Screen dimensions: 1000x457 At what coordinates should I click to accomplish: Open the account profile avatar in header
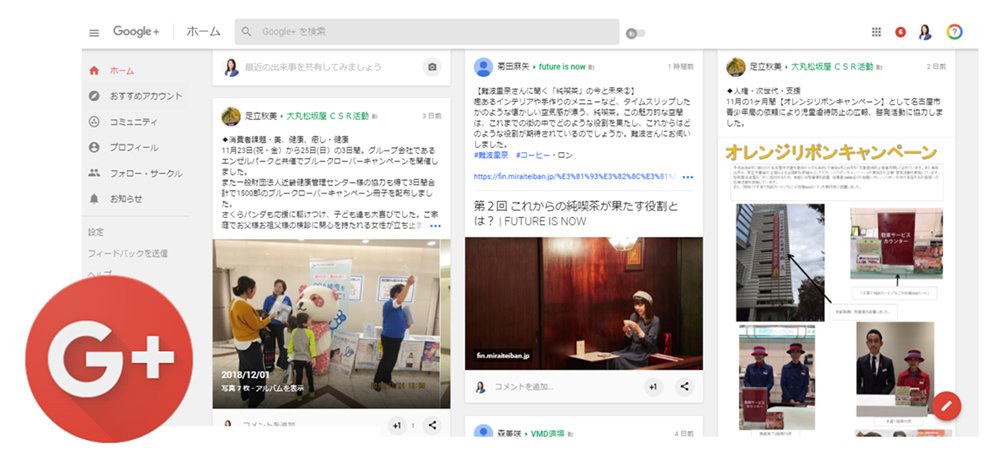coord(925,32)
